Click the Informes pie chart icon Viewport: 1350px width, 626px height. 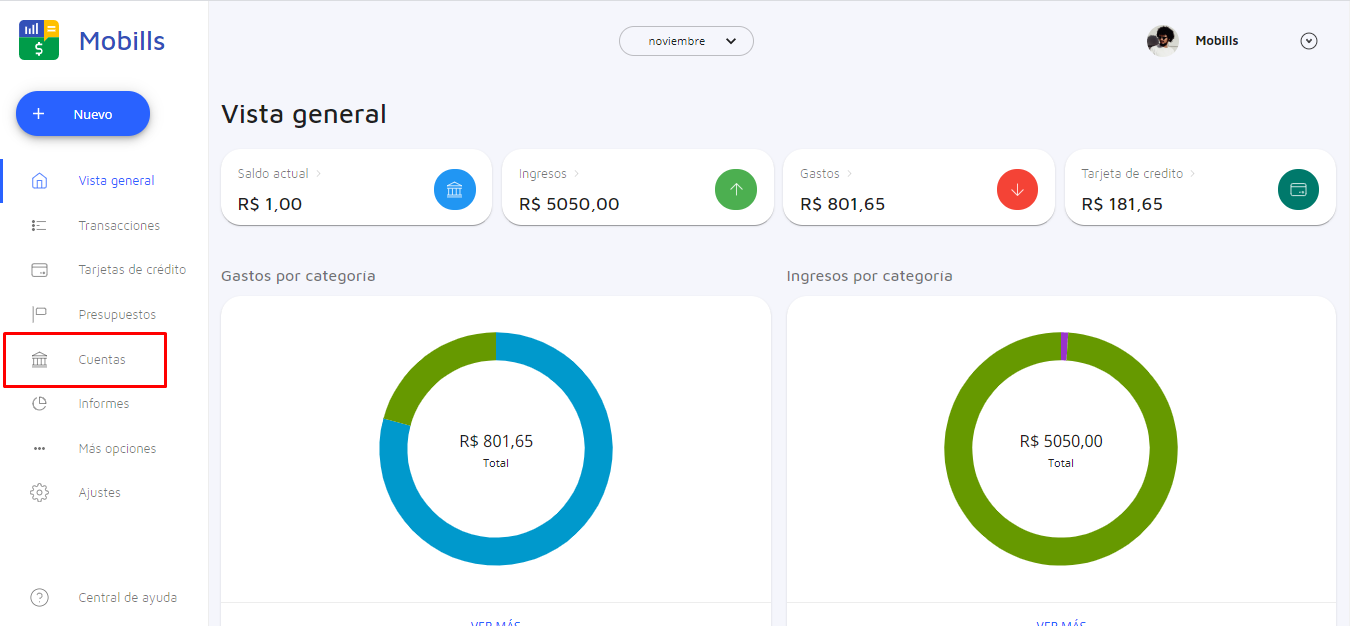(39, 404)
